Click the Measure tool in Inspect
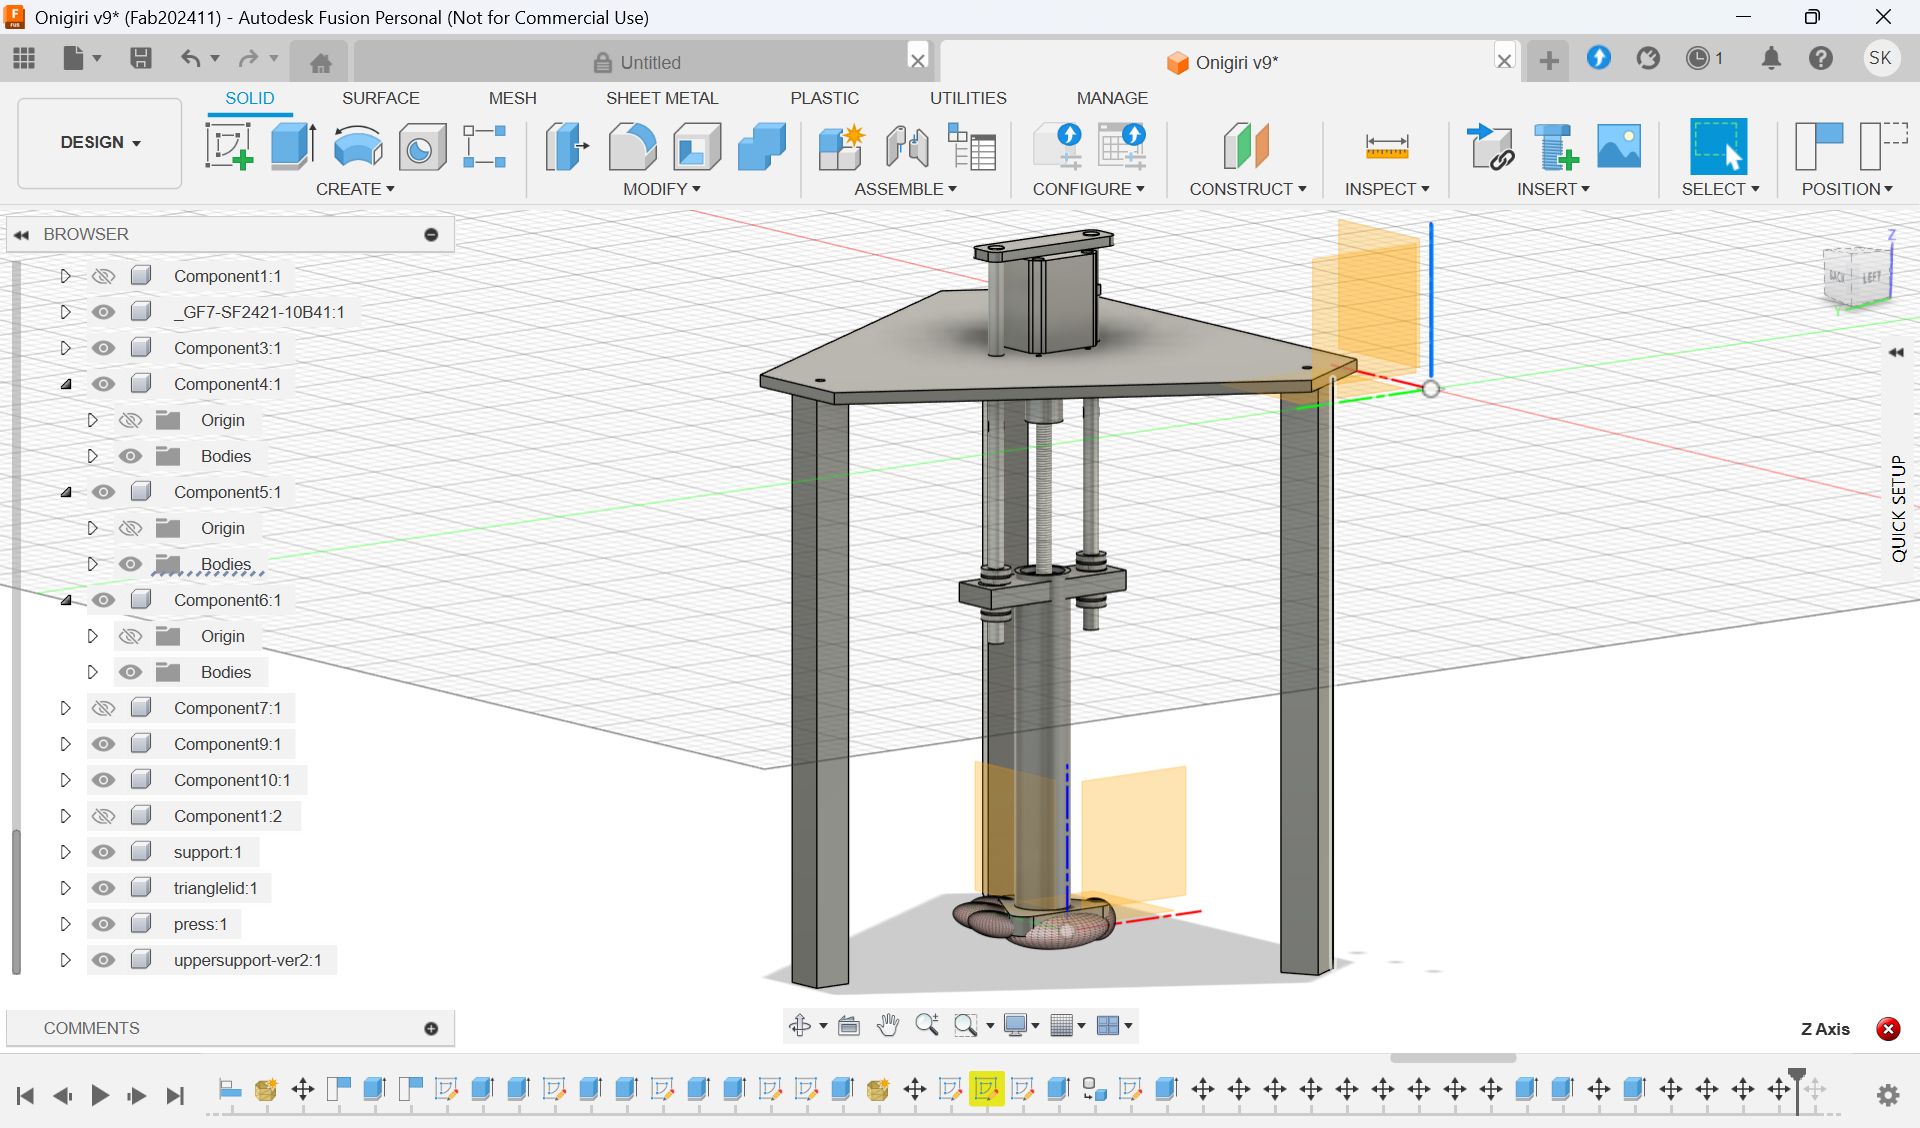The height and width of the screenshot is (1128, 1920). point(1386,146)
